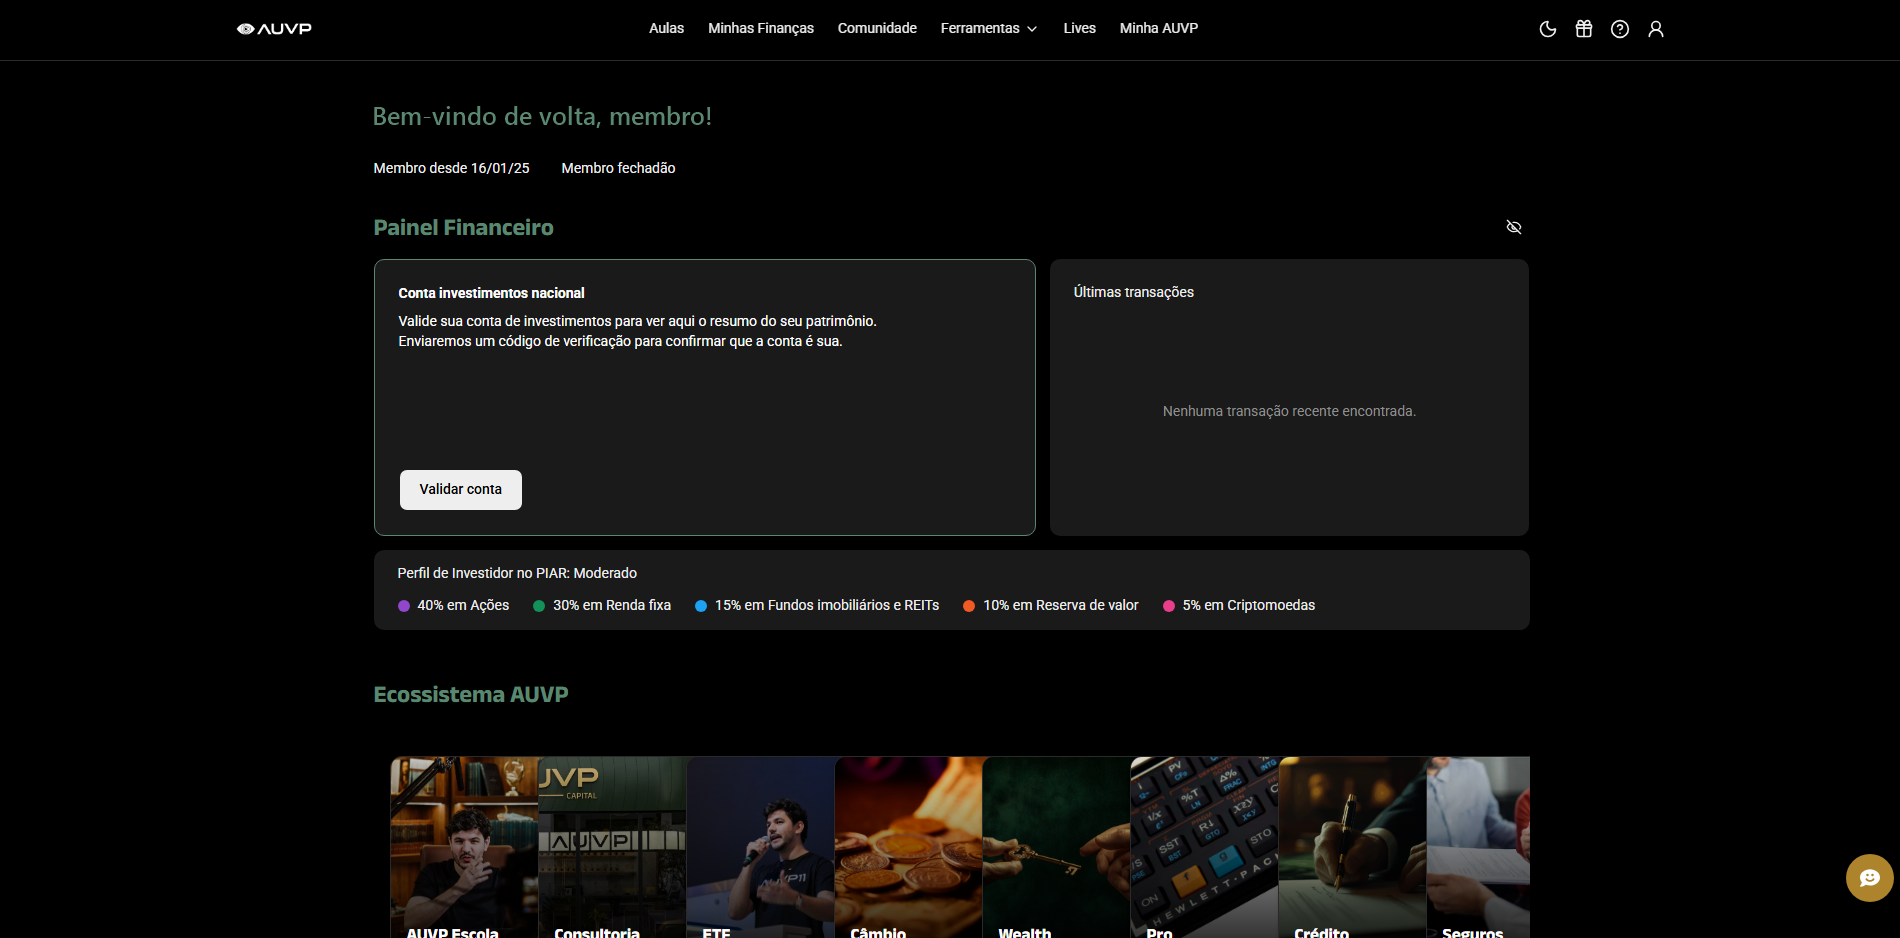Hide financial values with eye icon
1900x938 pixels.
click(x=1514, y=227)
